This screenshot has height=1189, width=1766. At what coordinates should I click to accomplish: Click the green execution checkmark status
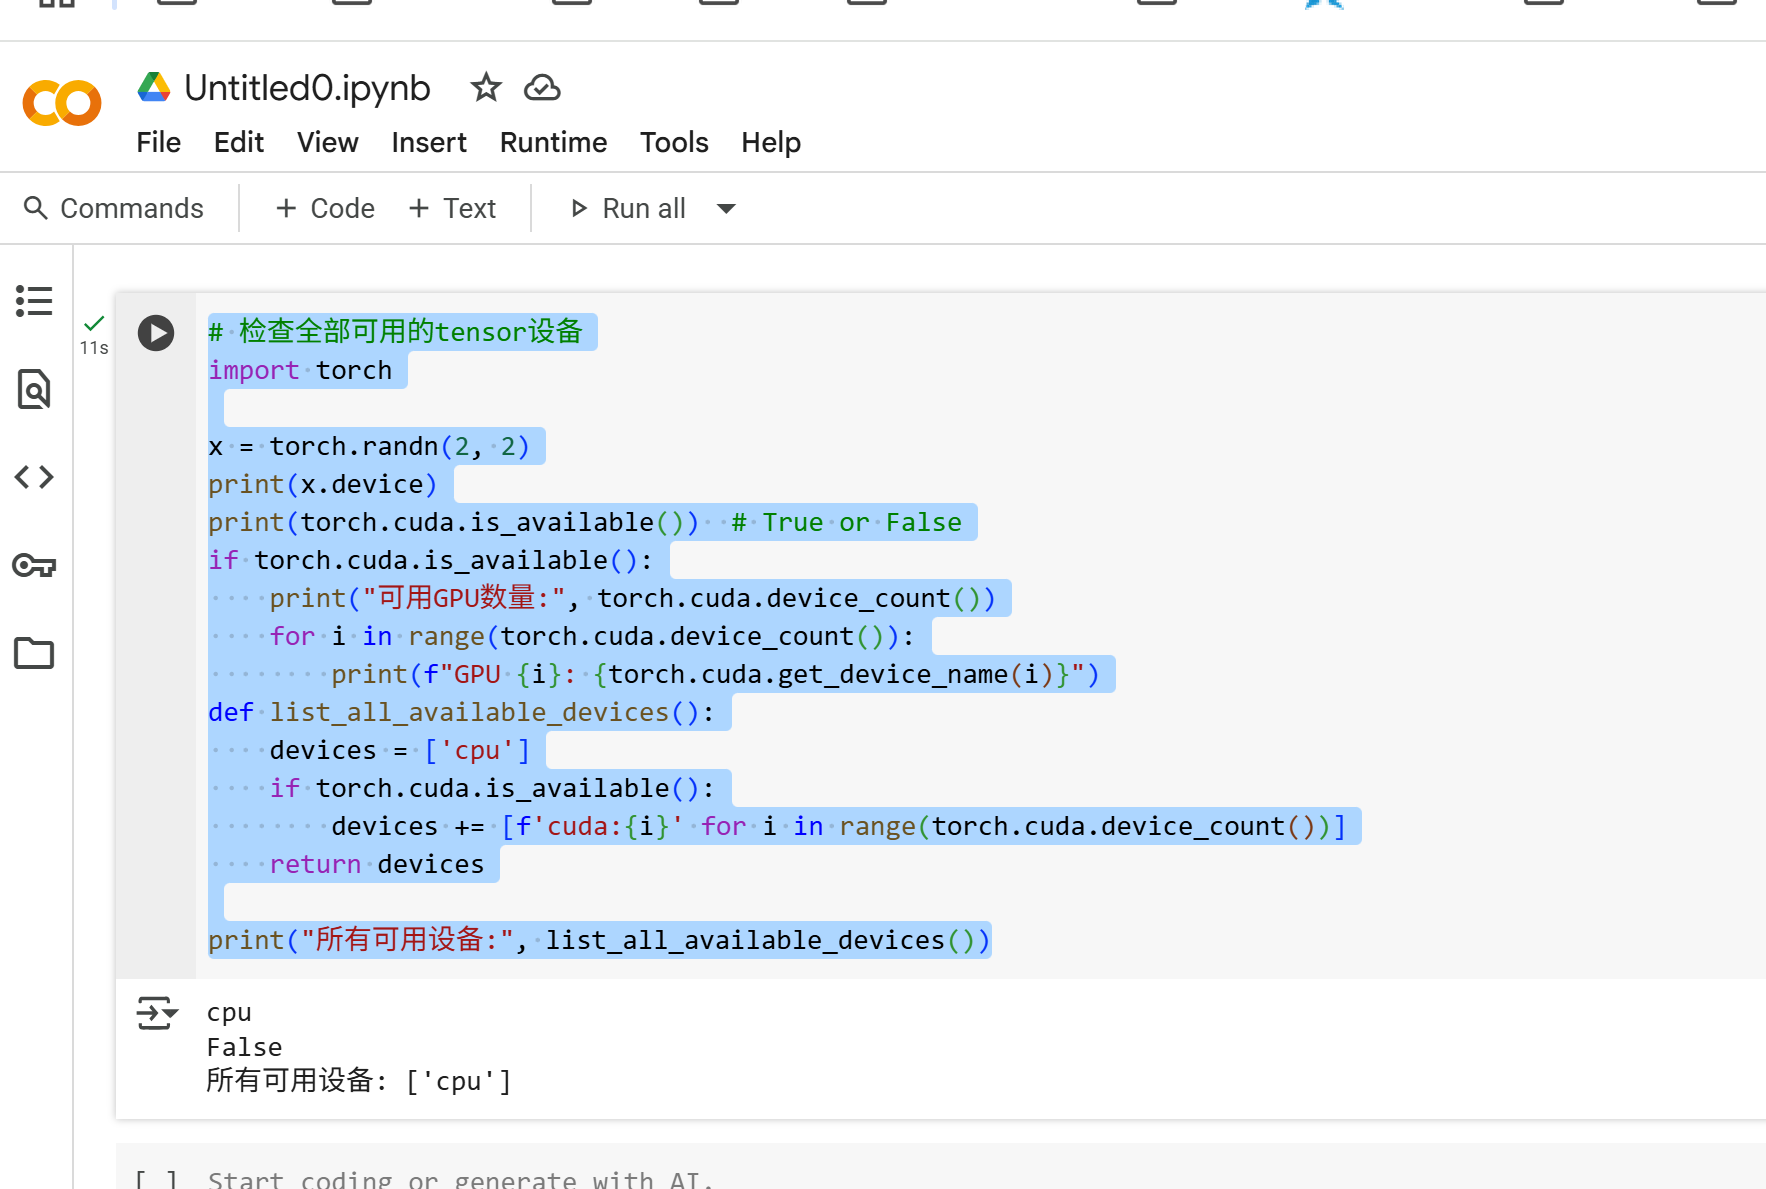[x=94, y=323]
